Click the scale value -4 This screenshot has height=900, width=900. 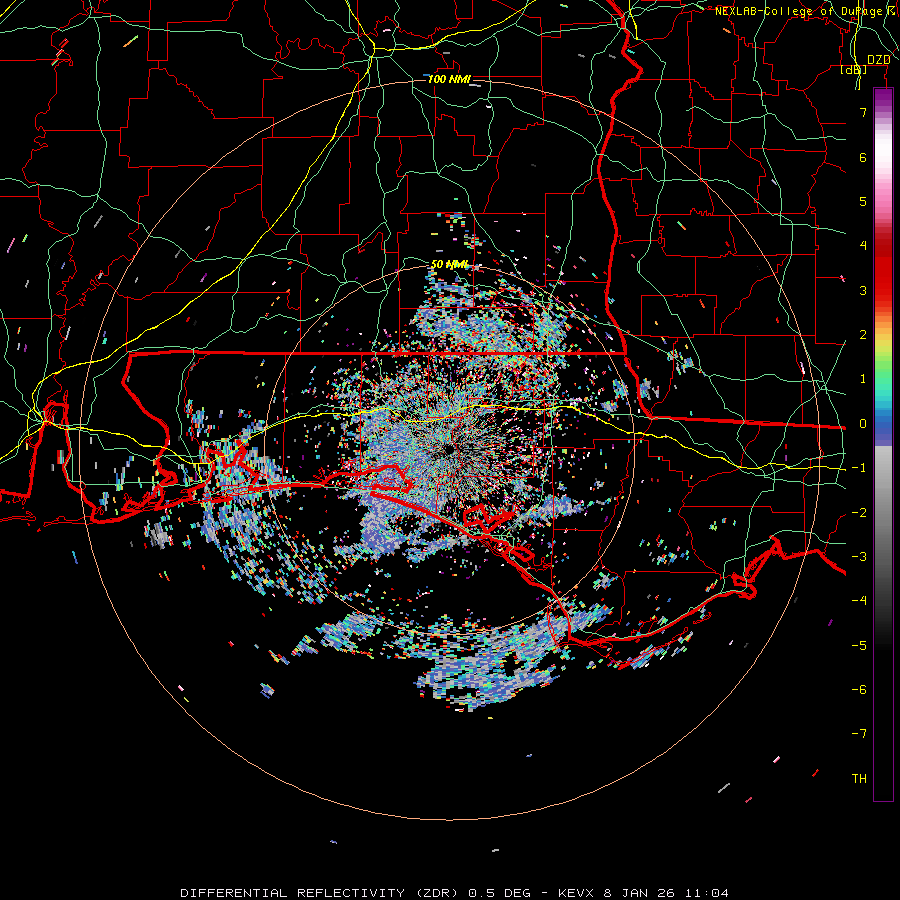click(x=859, y=601)
